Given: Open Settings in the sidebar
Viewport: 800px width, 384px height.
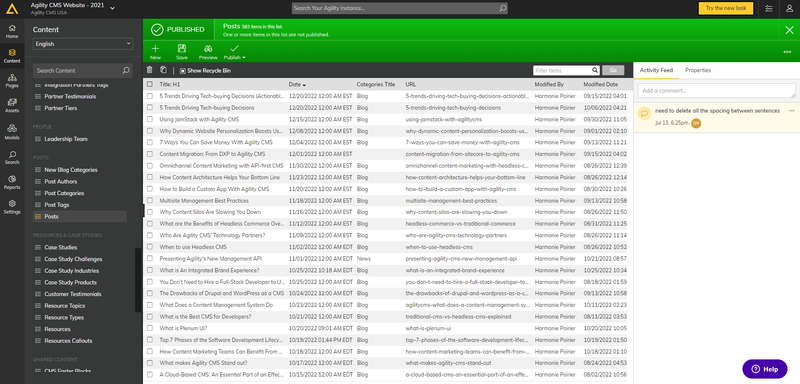Looking at the screenshot, I should (12, 207).
